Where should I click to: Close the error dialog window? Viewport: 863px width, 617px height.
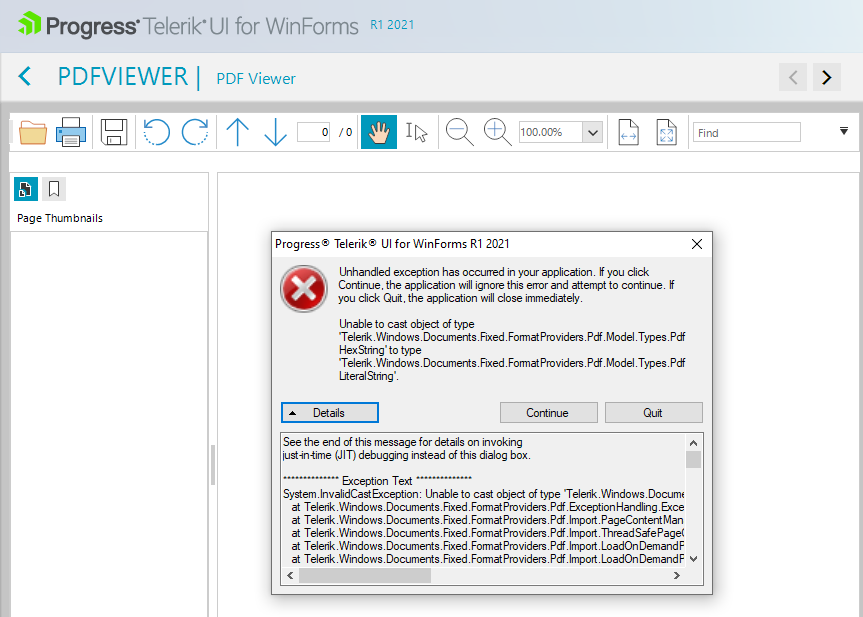click(x=697, y=244)
